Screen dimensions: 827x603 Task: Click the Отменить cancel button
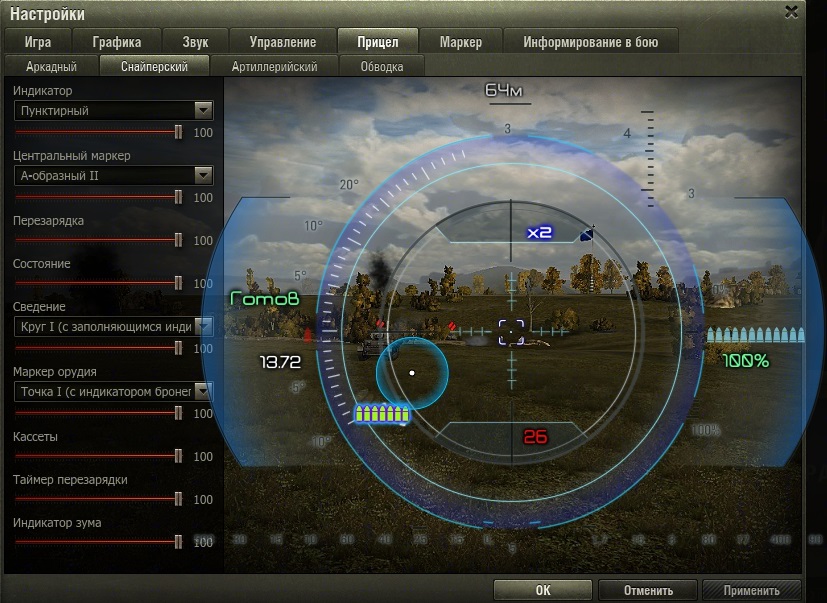(648, 590)
